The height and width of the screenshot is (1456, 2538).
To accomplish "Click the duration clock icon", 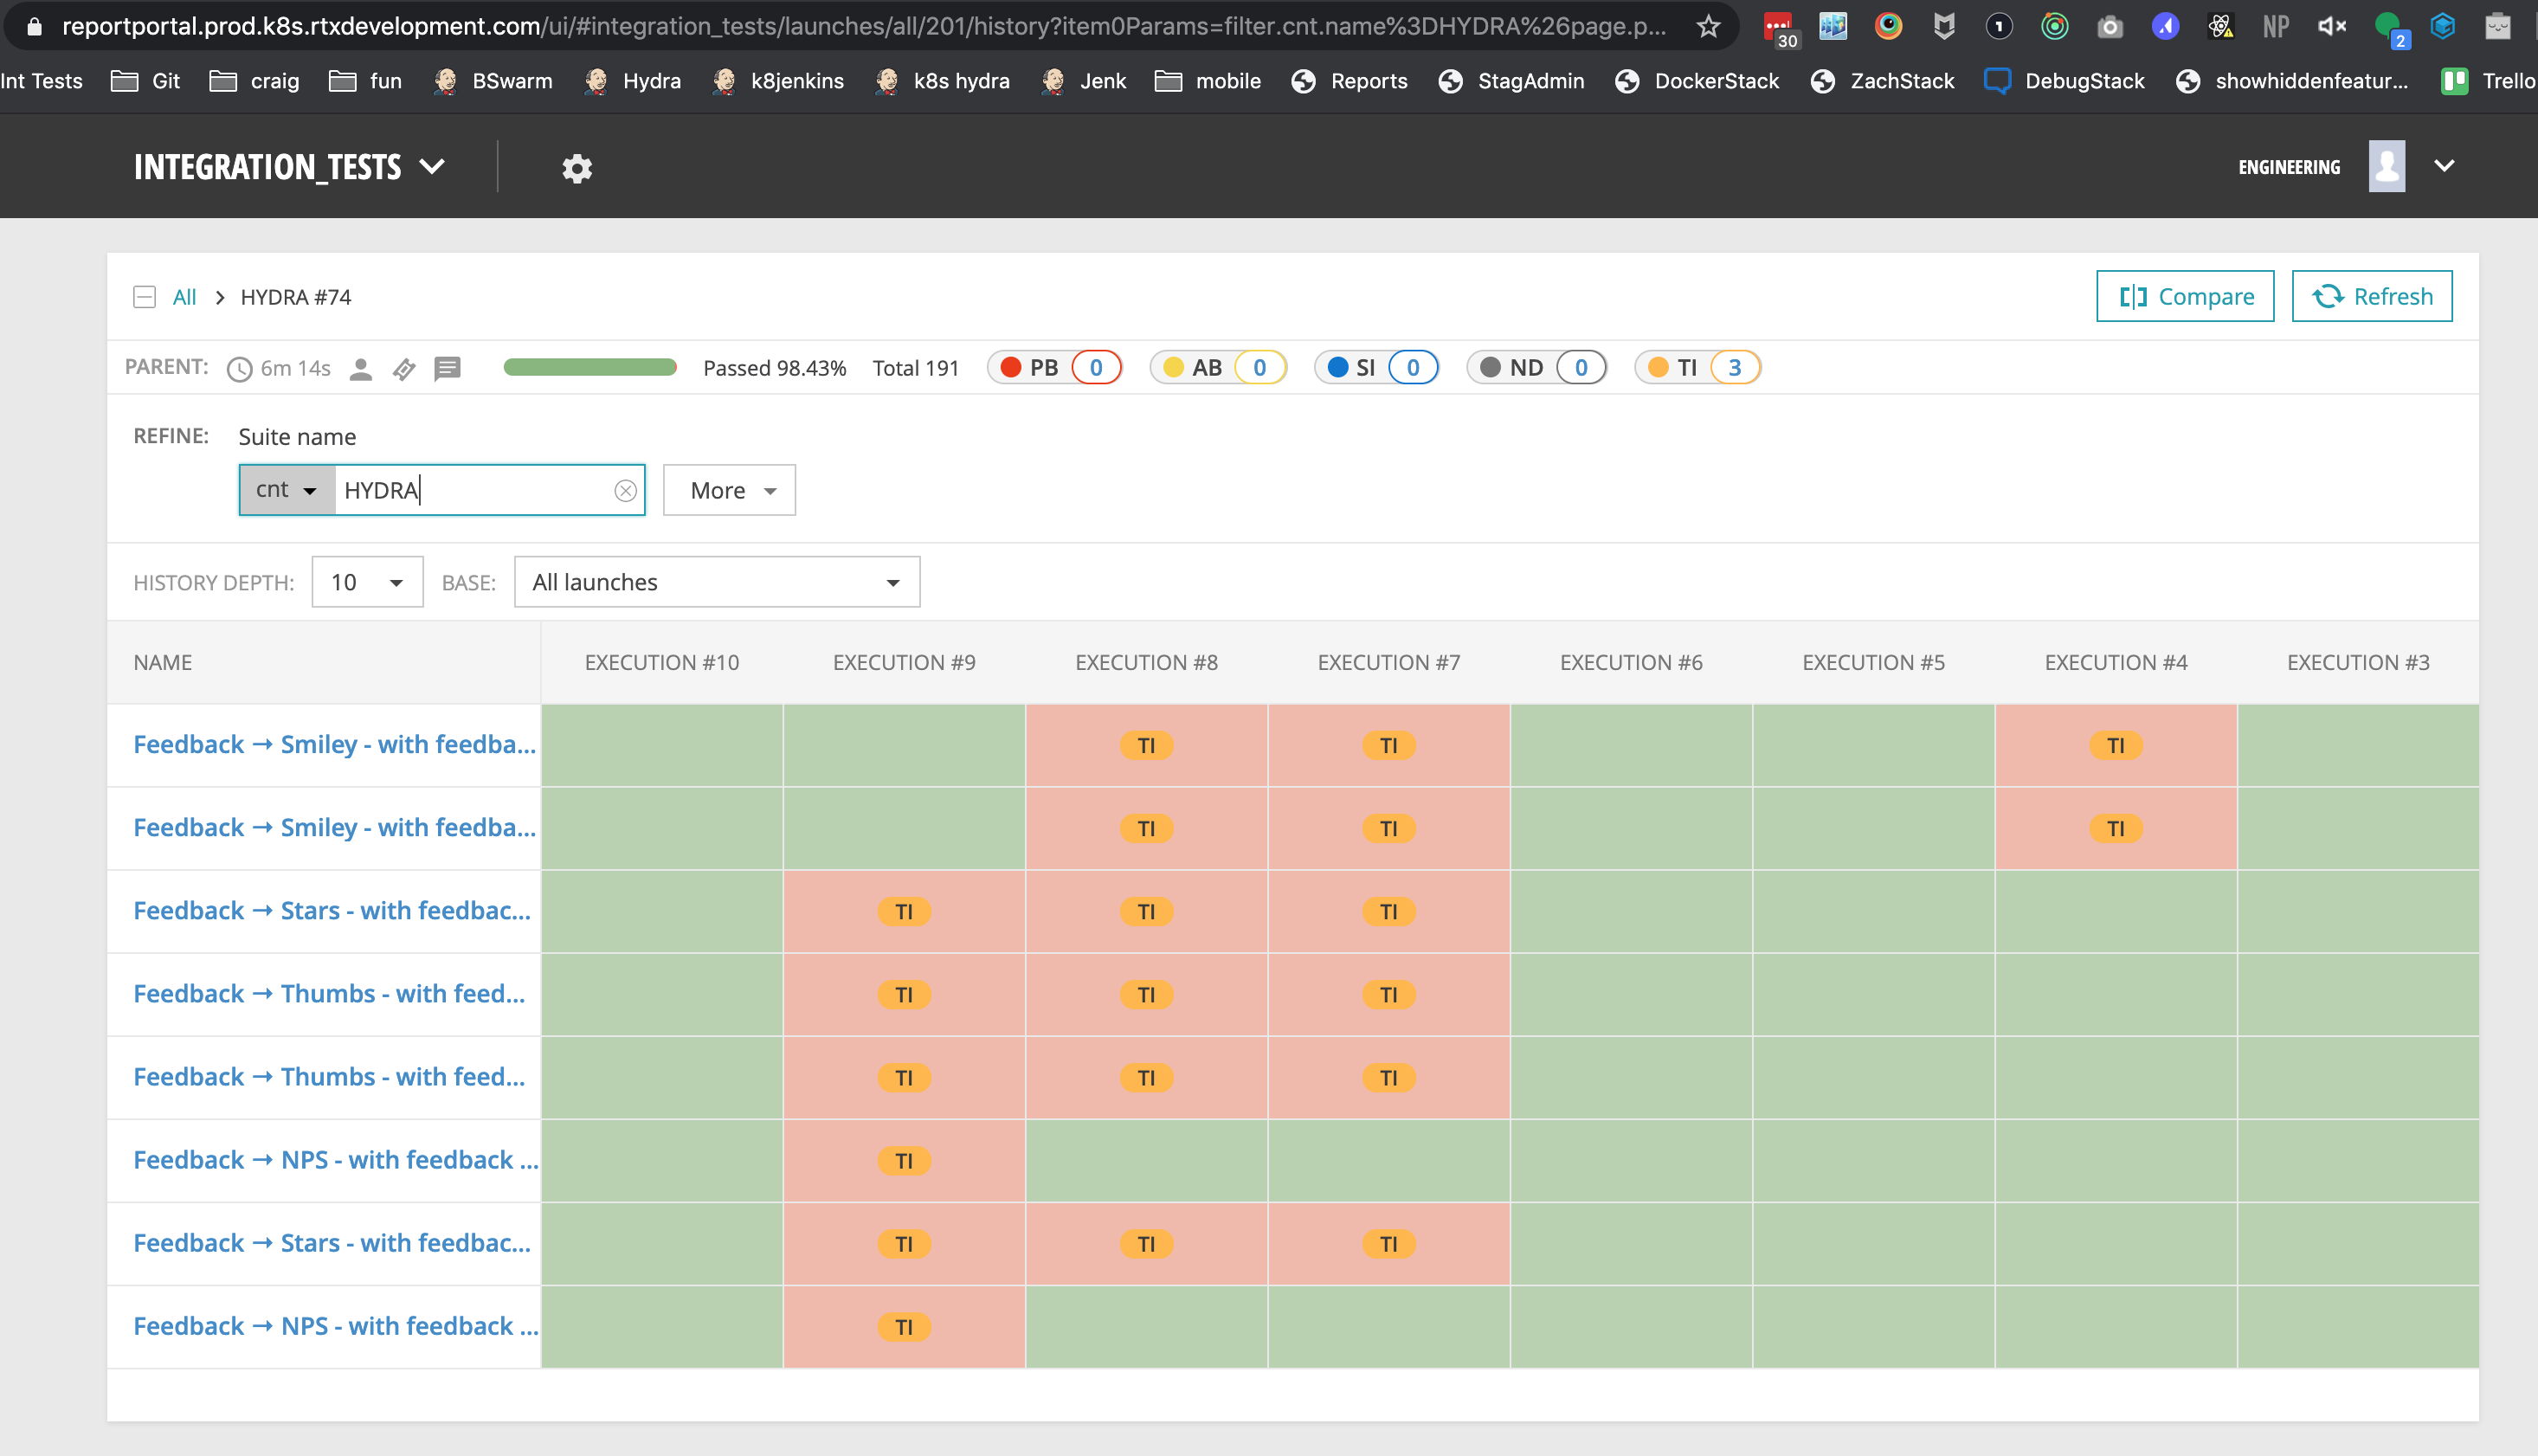I will 239,369.
